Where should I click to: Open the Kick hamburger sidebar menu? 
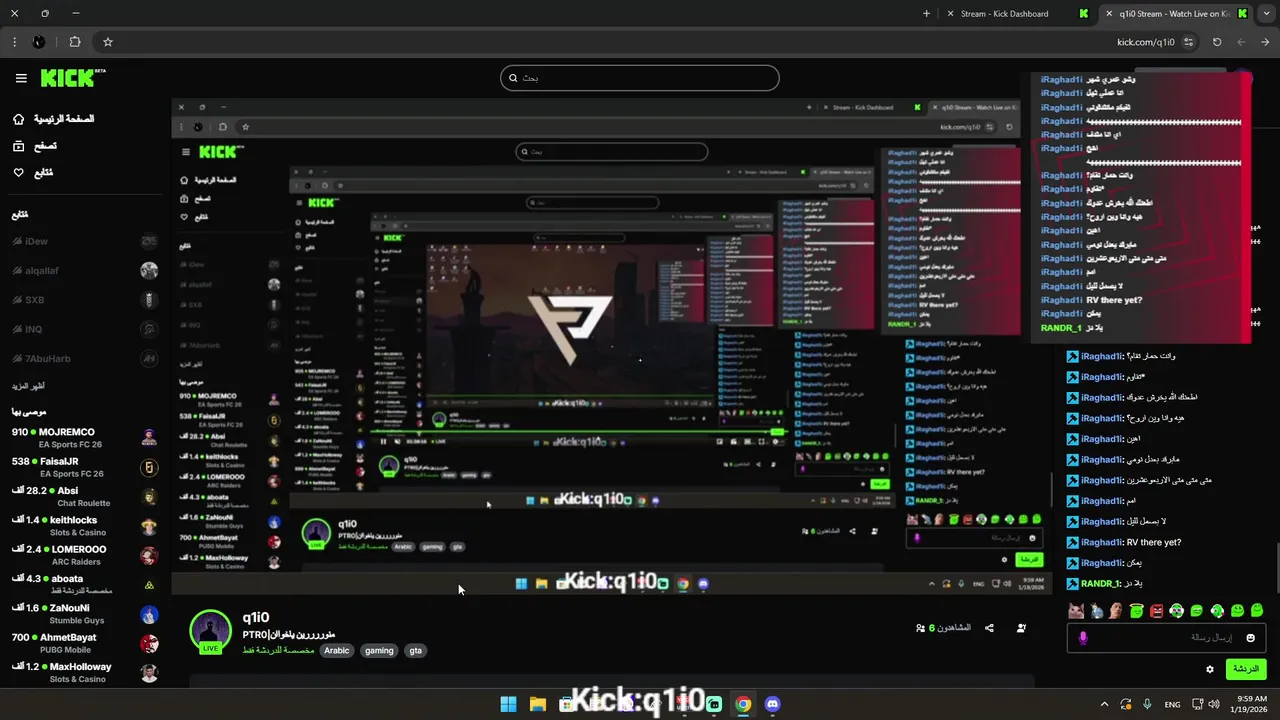click(21, 78)
